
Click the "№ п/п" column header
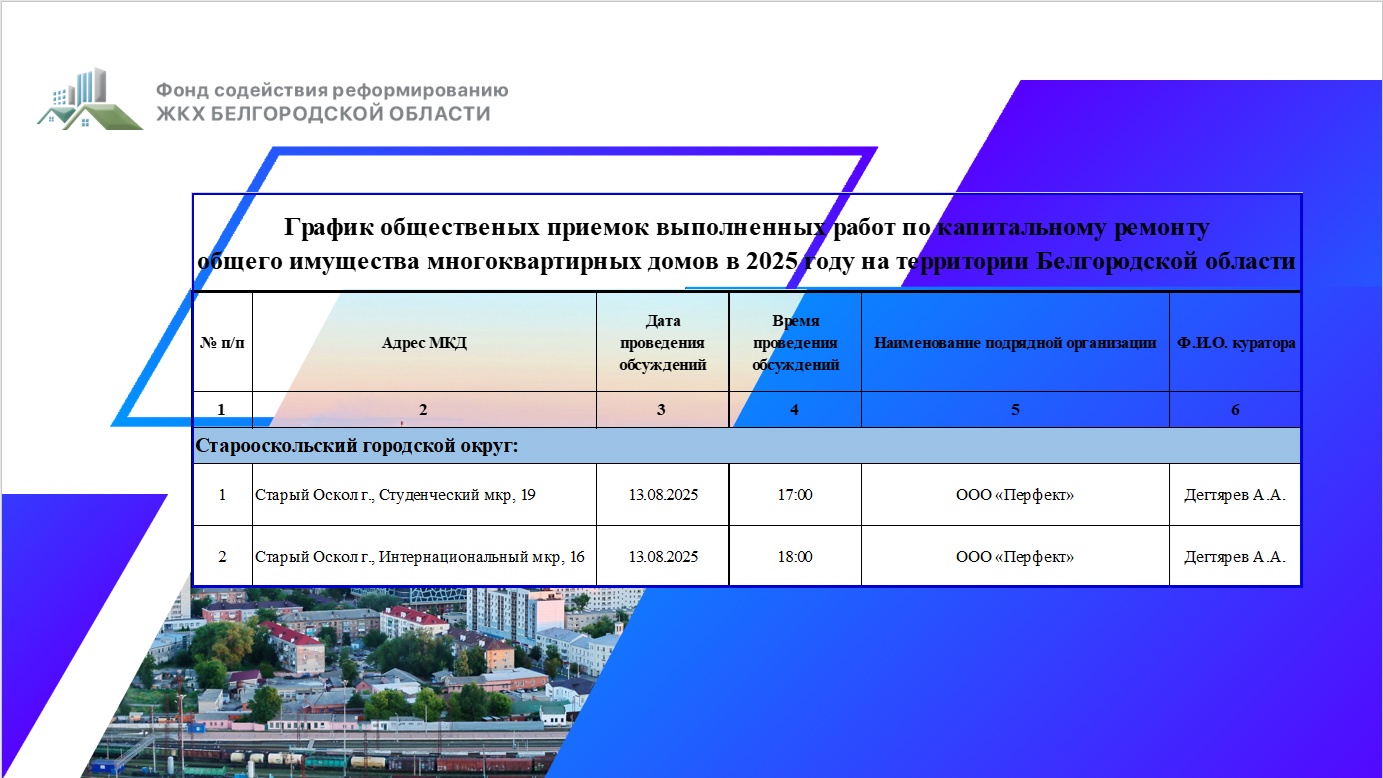[222, 342]
